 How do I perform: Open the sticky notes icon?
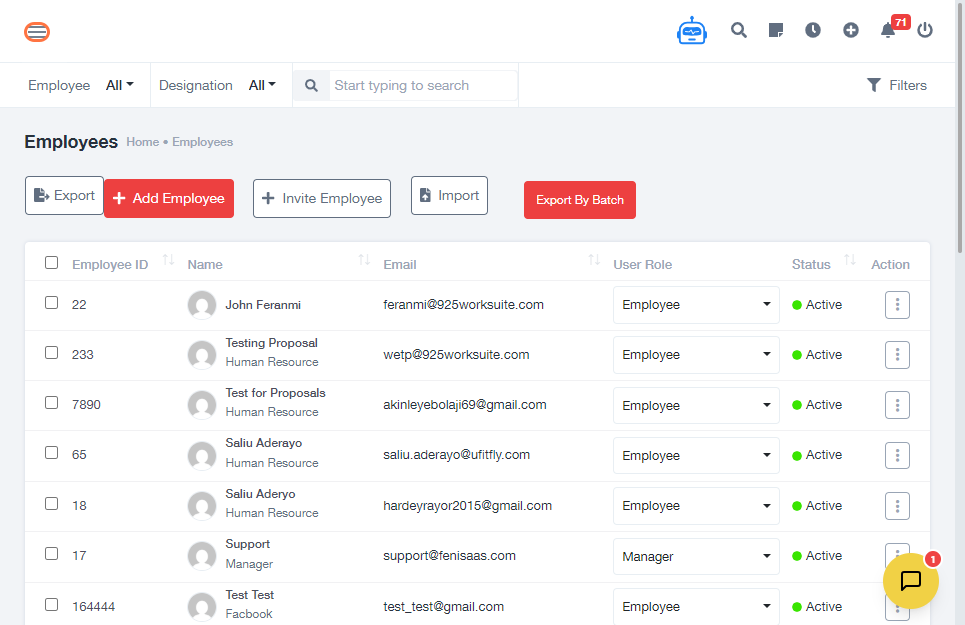pos(776,30)
